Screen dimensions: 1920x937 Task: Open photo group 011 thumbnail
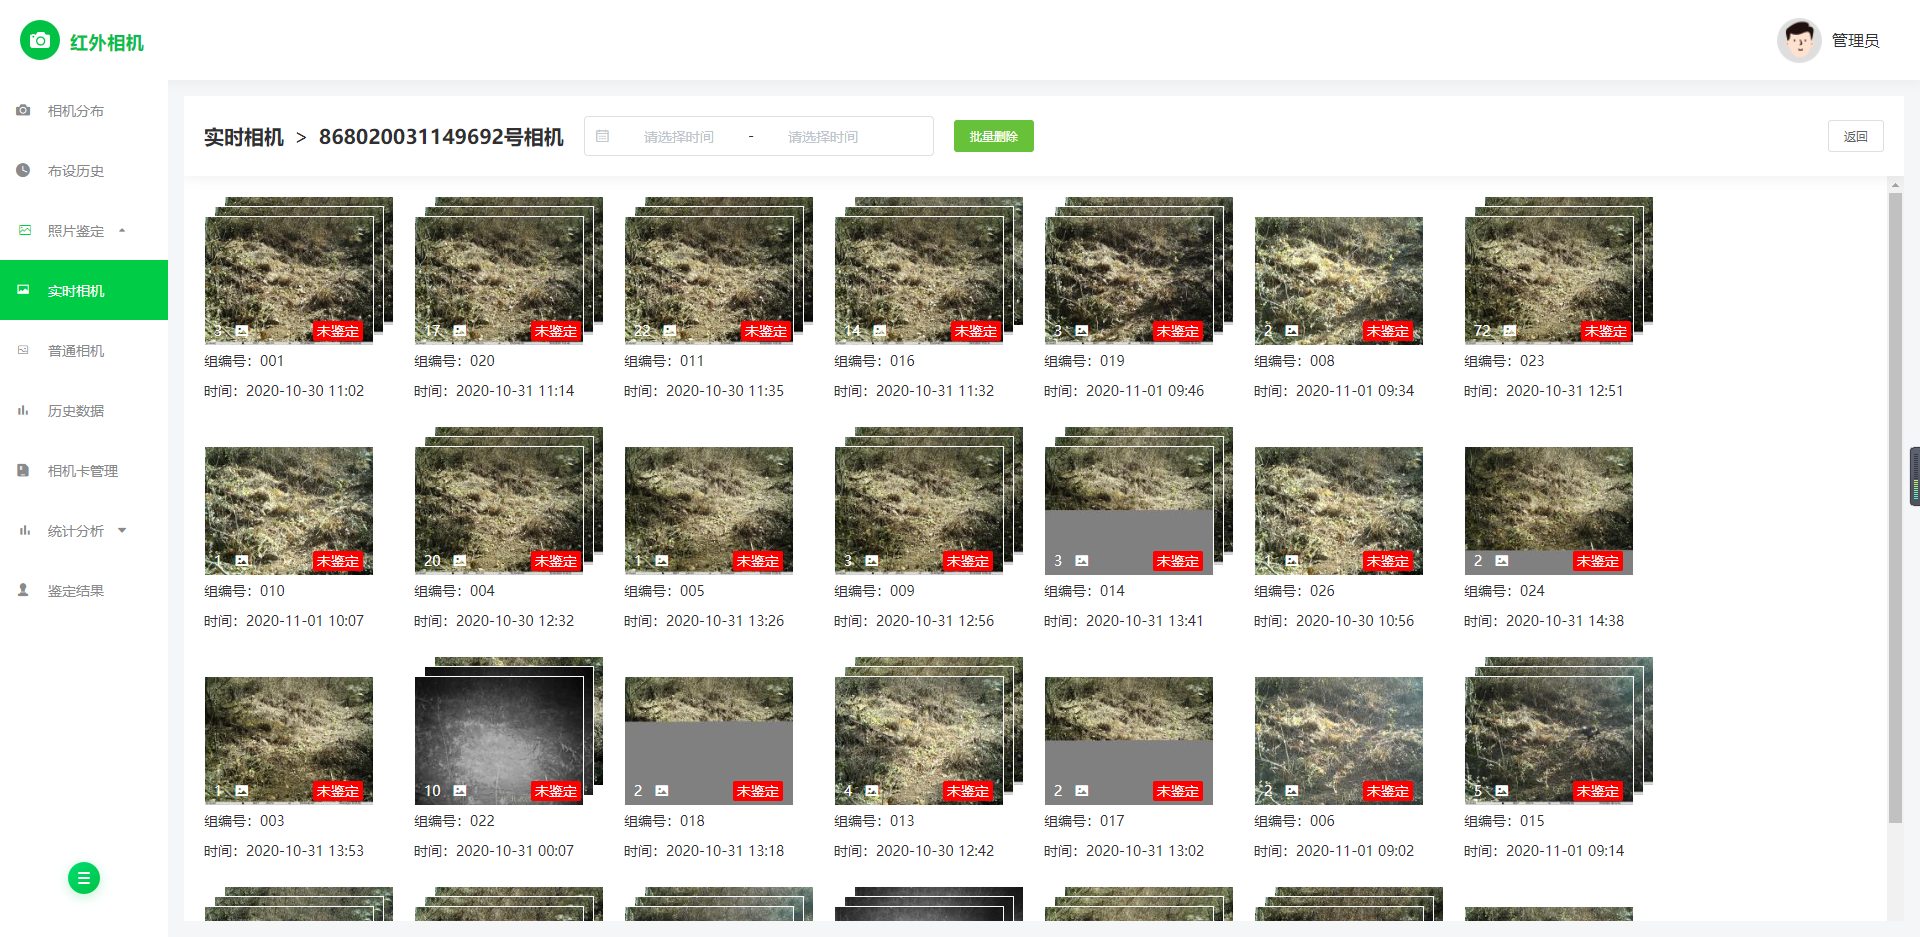[709, 280]
